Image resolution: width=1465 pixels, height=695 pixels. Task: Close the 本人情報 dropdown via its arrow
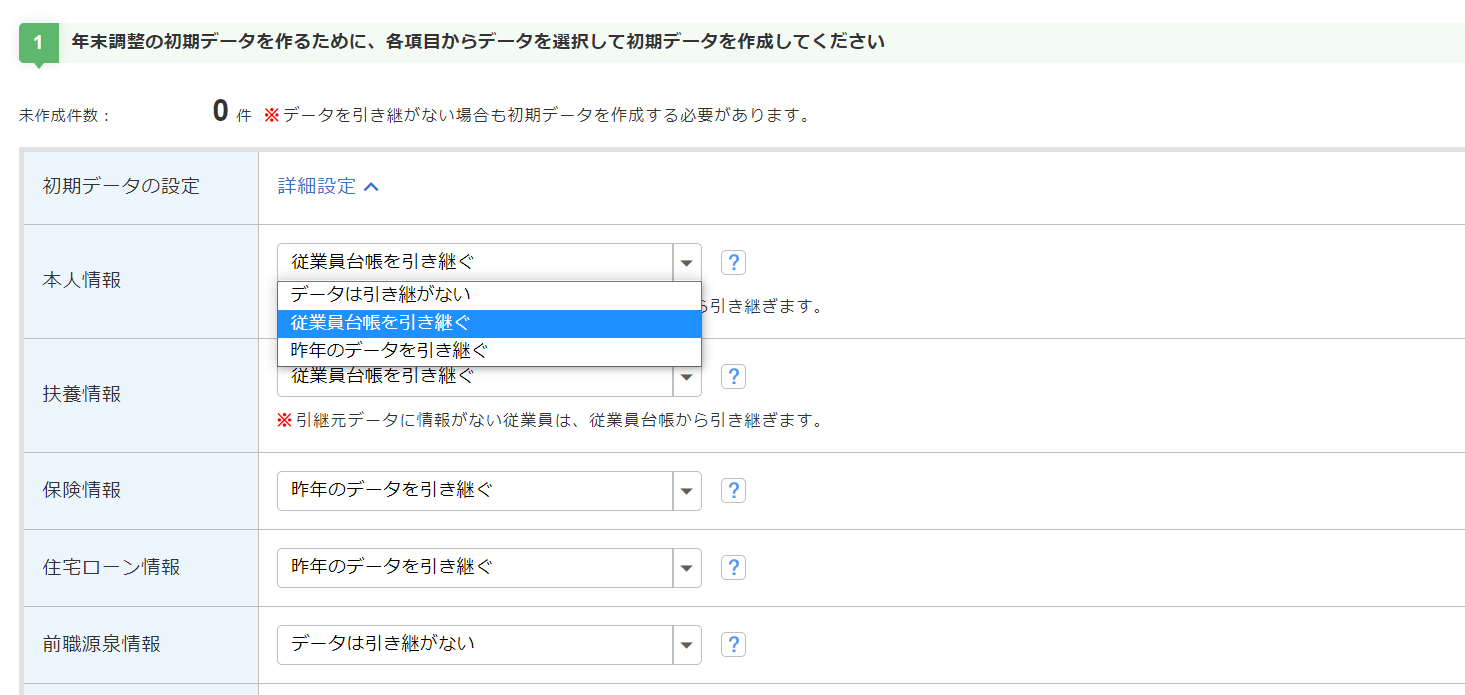687,263
